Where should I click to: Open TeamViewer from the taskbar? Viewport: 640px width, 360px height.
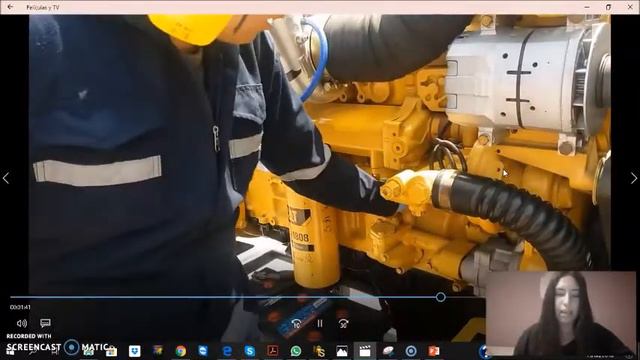[203, 351]
